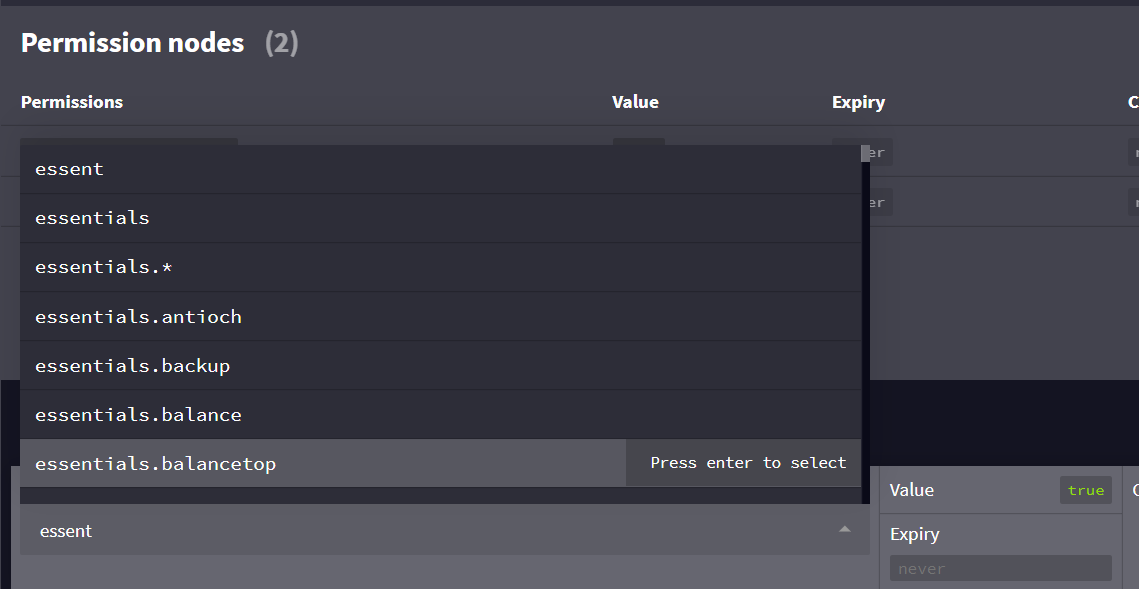Image resolution: width=1139 pixels, height=589 pixels.
Task: Click the "never" Expiry field in side panel
Action: coord(1000,567)
